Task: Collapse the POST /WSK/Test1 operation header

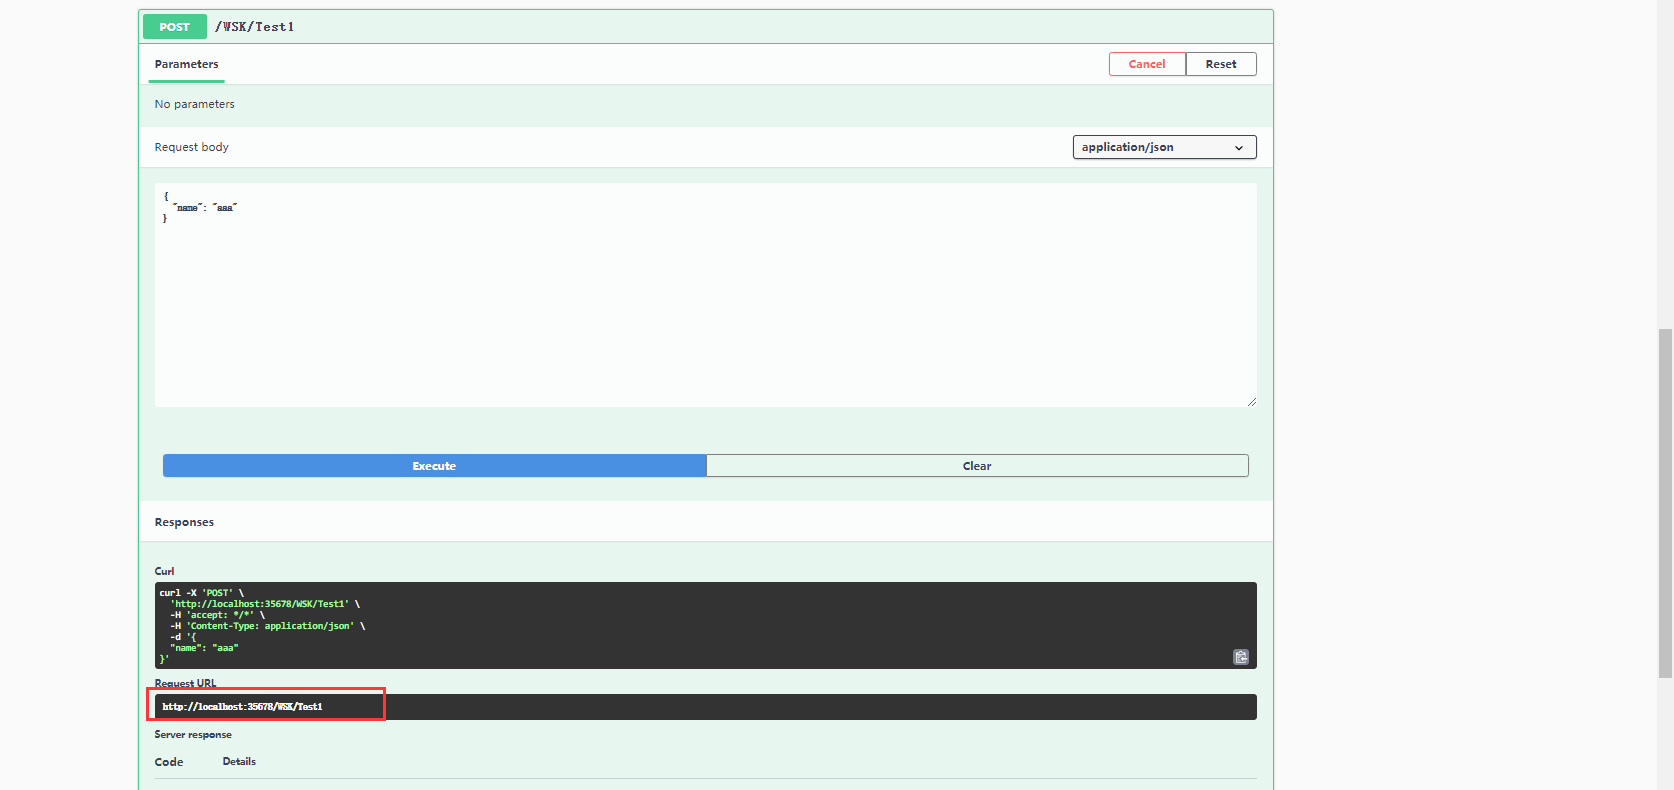Action: (705, 27)
